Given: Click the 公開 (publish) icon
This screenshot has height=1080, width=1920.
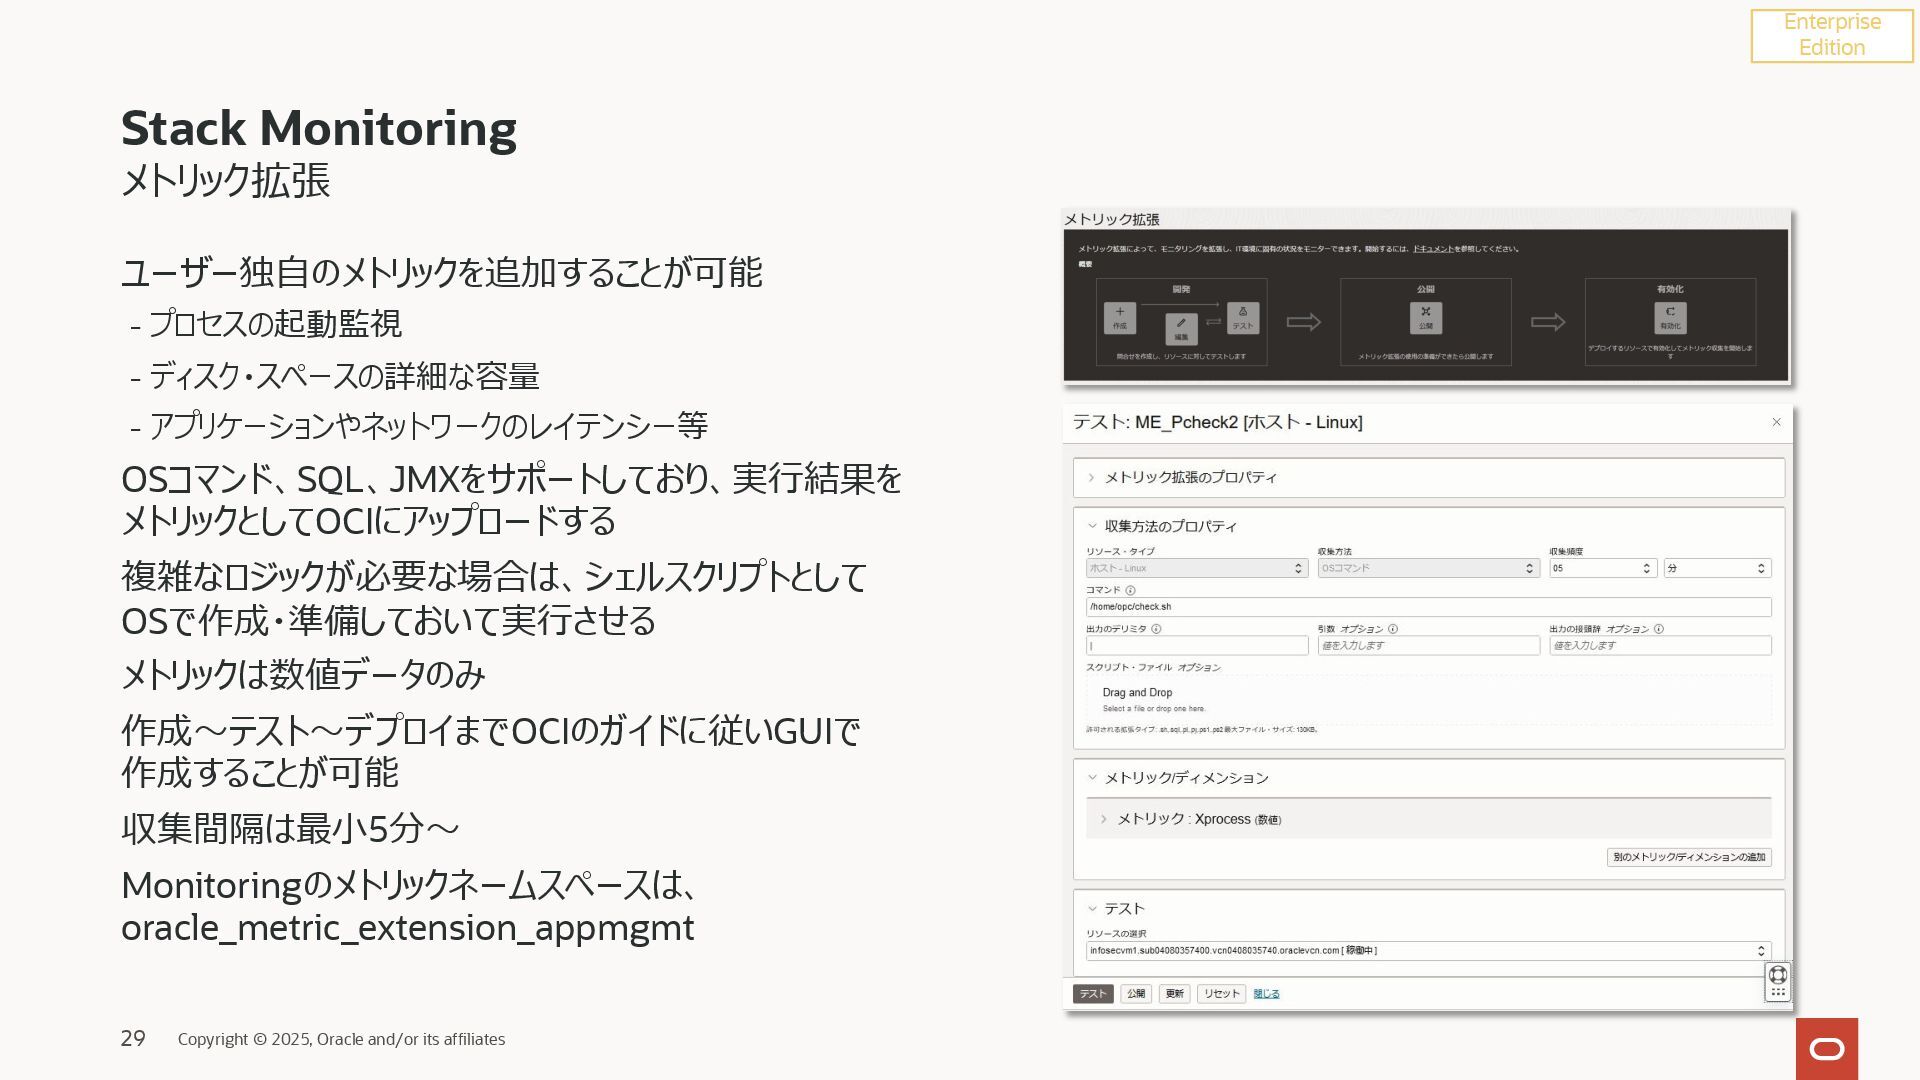Looking at the screenshot, I should pyautogui.click(x=1426, y=318).
